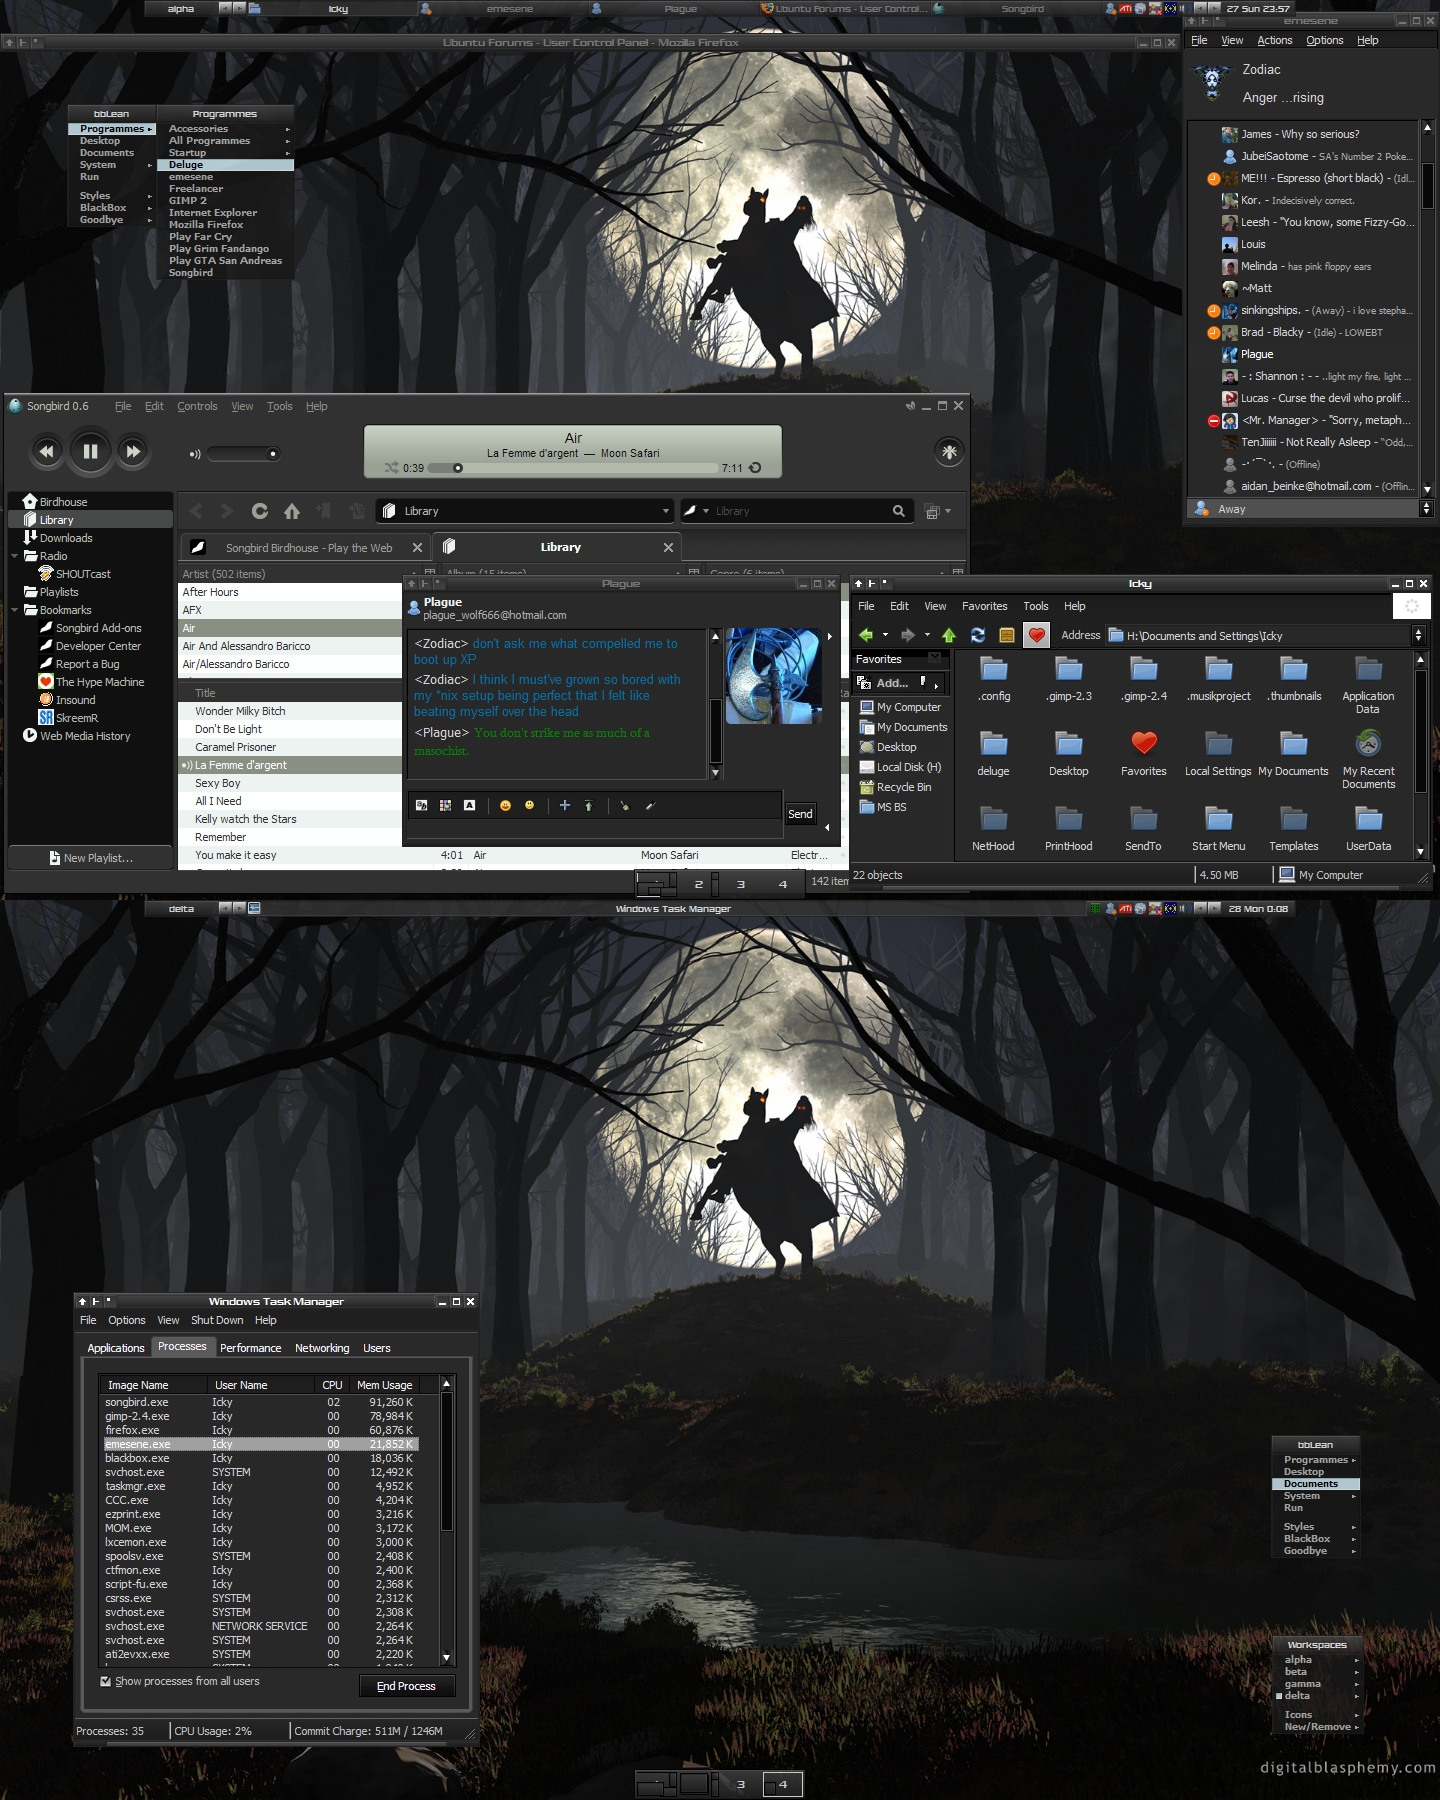Switch to the Networking tab in Task Manager

pyautogui.click(x=322, y=1348)
